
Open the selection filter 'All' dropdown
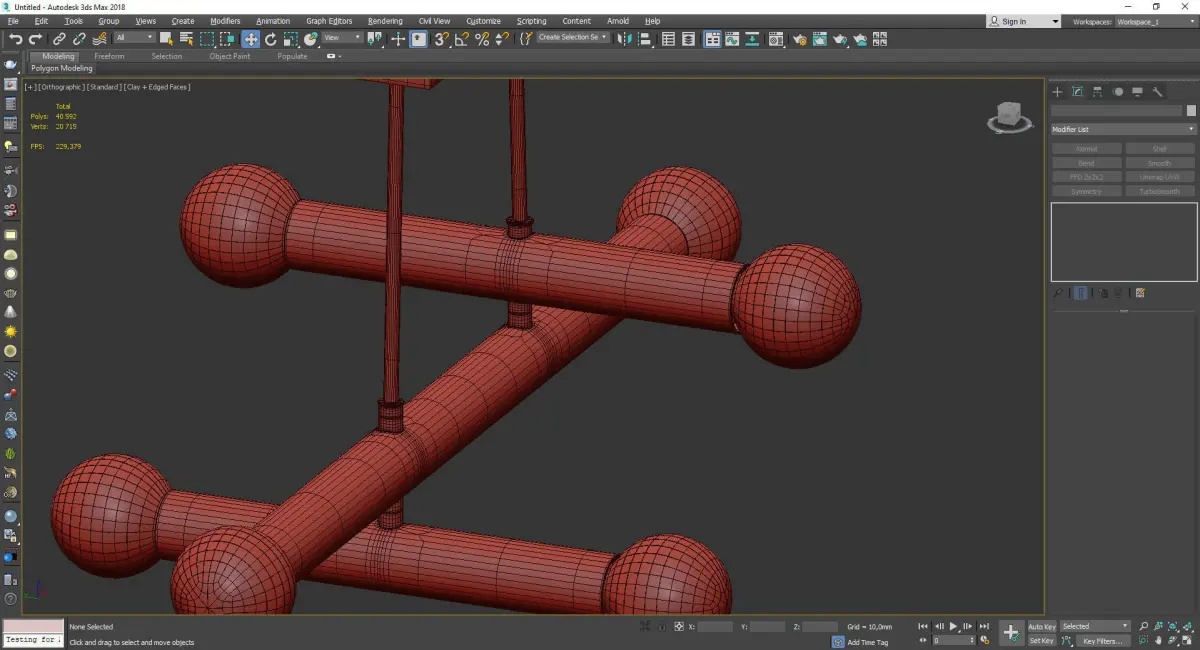tap(134, 38)
